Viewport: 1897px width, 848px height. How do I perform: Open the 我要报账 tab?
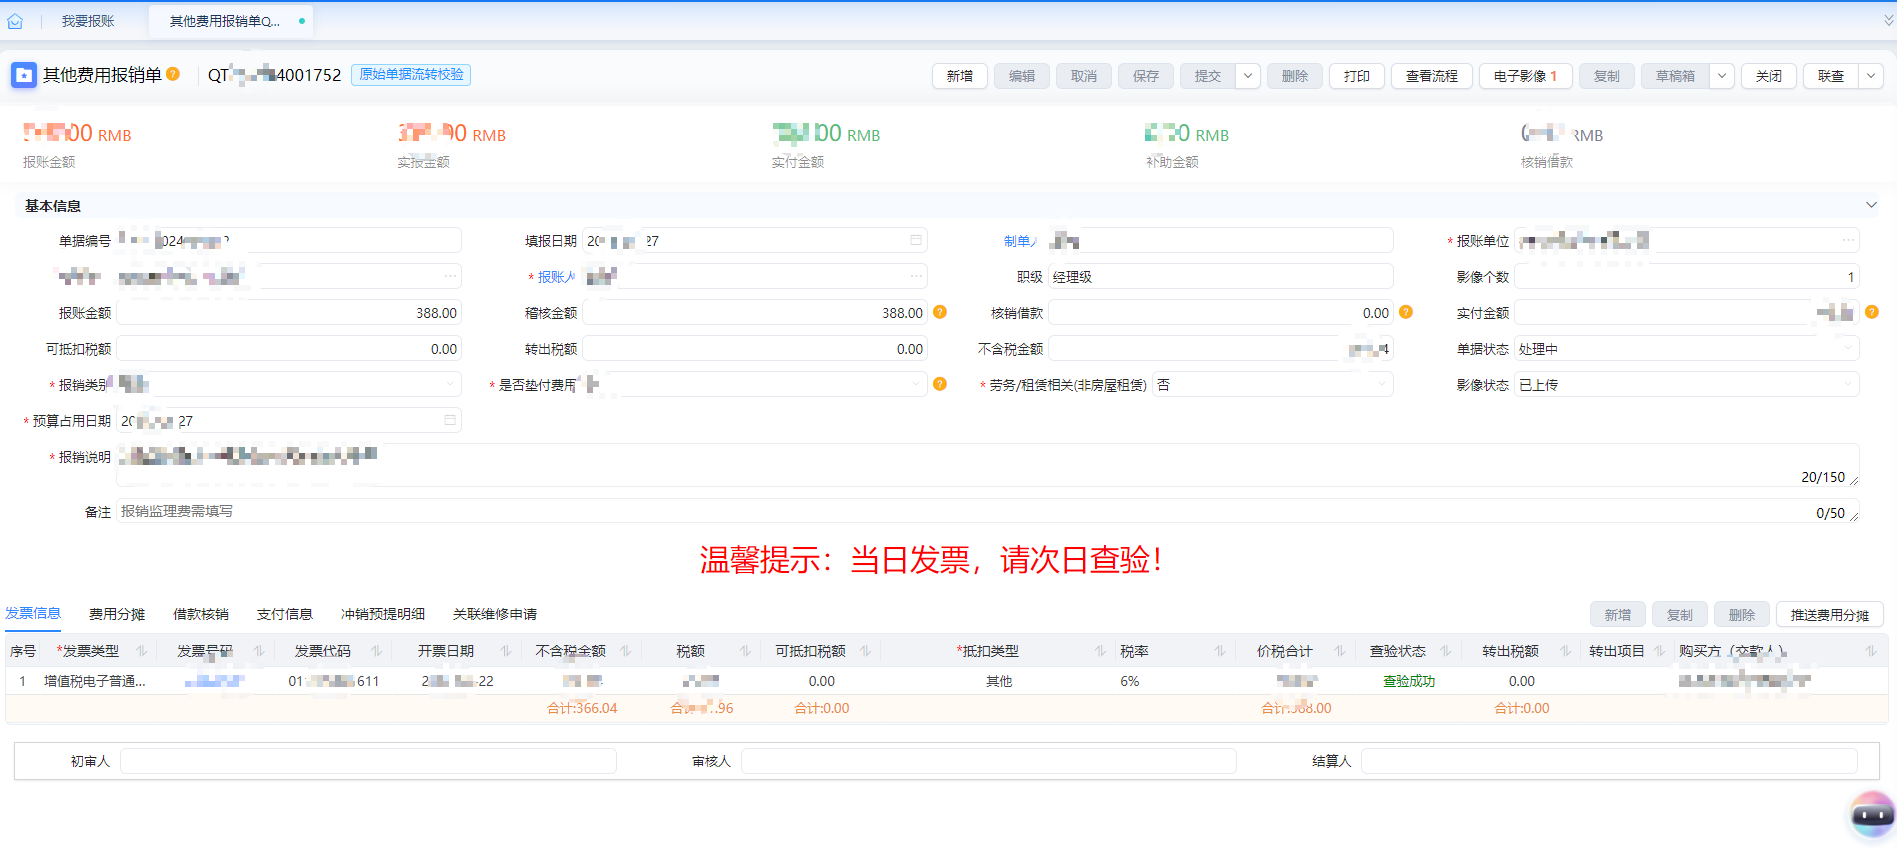pyautogui.click(x=88, y=21)
